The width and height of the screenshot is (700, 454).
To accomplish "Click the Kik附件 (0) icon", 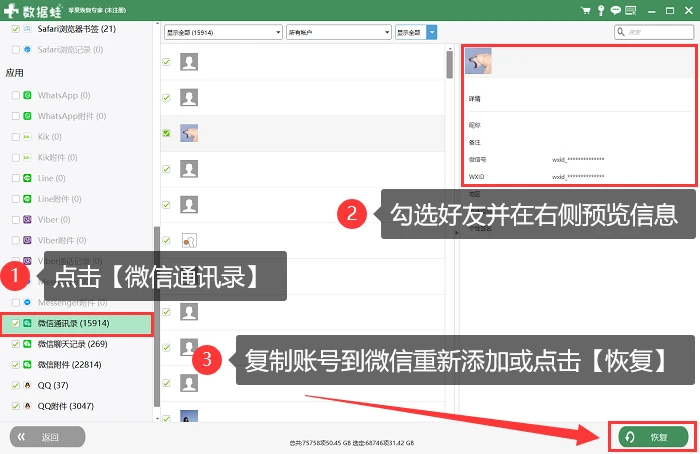I will 27,158.
